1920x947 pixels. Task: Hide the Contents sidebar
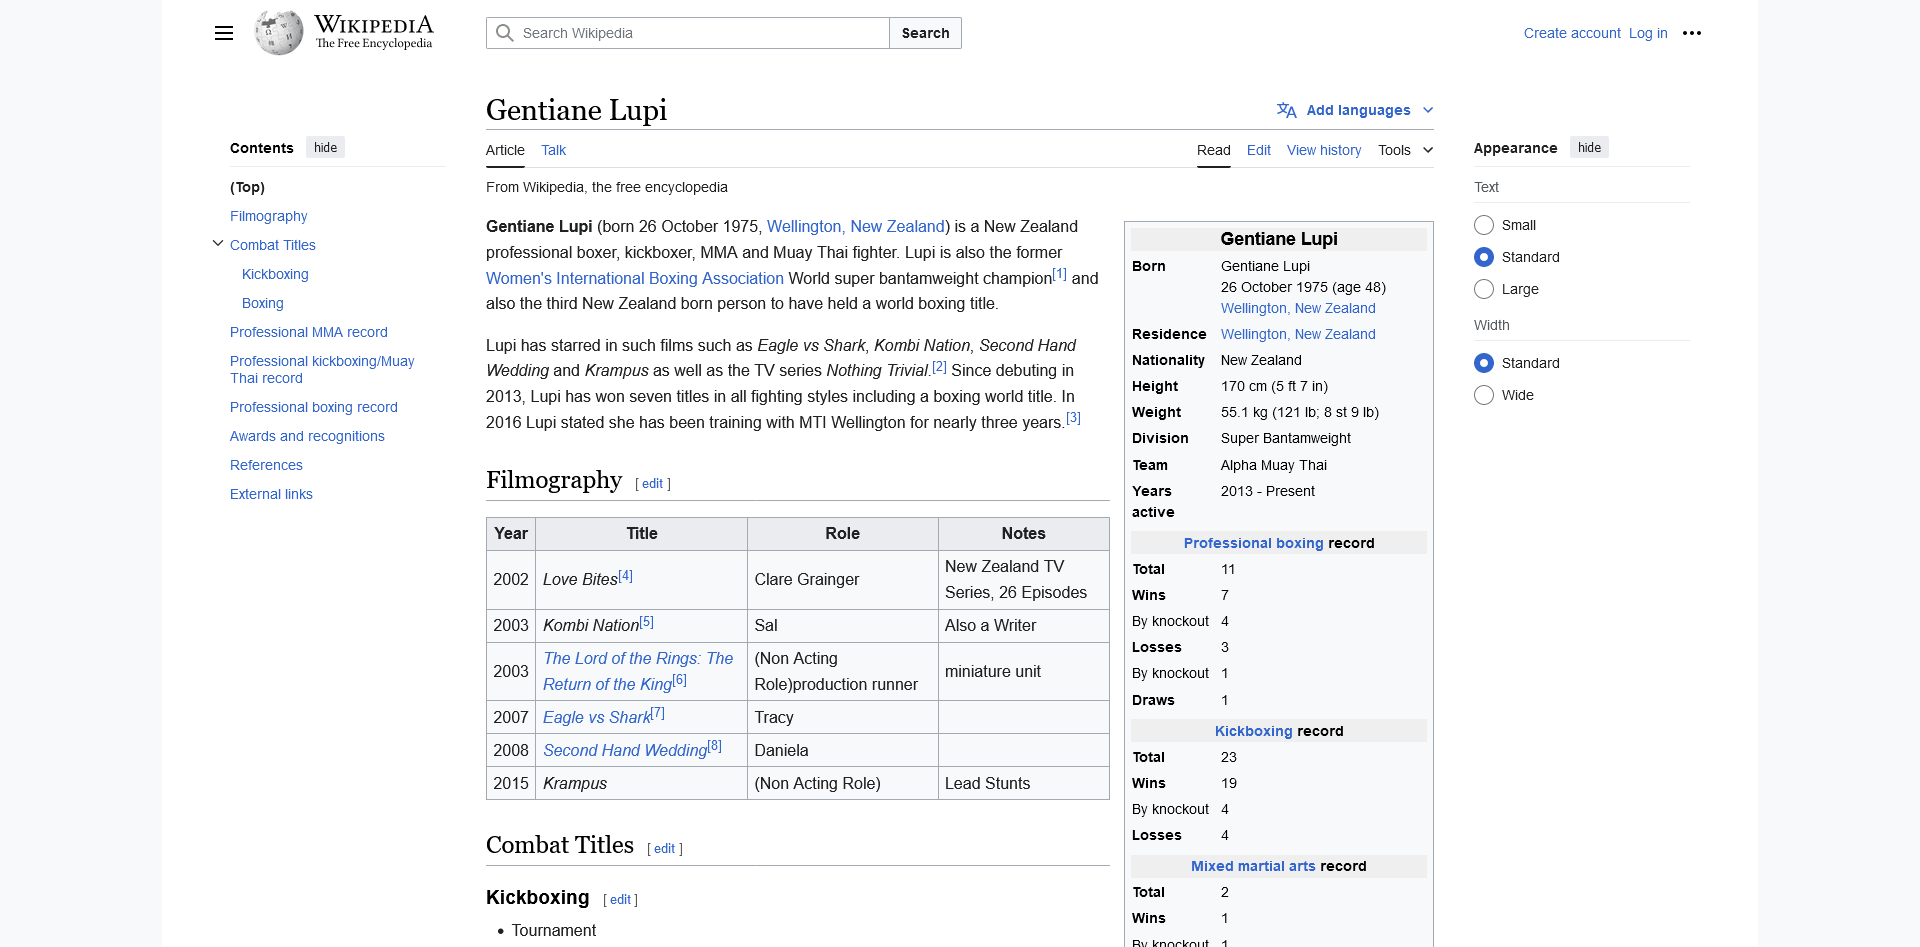pyautogui.click(x=325, y=147)
